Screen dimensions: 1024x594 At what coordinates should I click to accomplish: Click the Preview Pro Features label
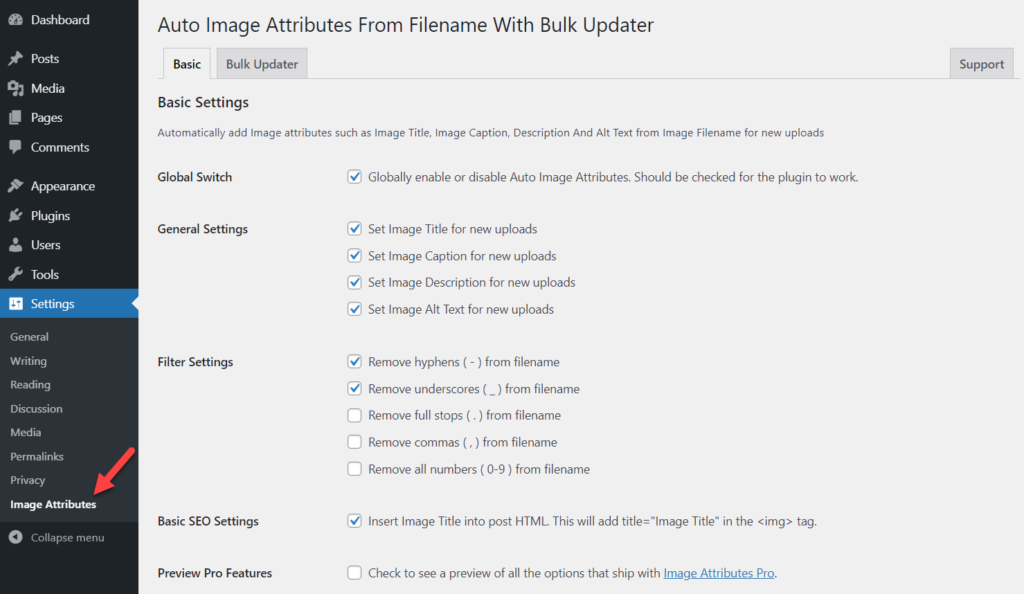point(214,573)
